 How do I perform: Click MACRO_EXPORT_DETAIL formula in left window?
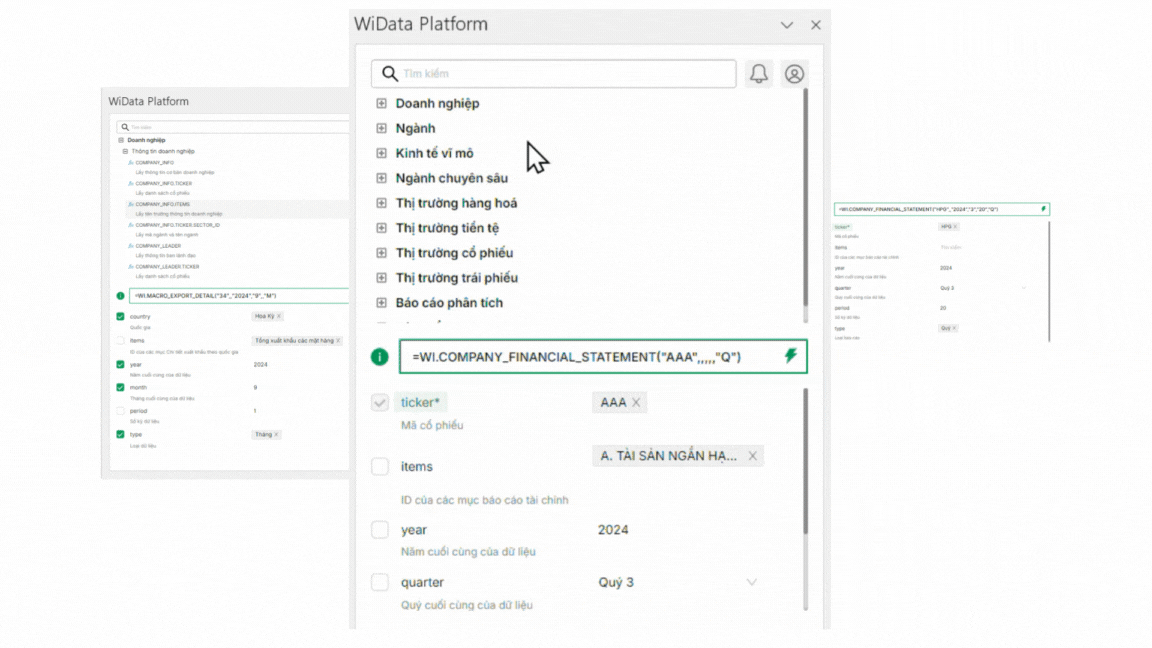click(240, 296)
